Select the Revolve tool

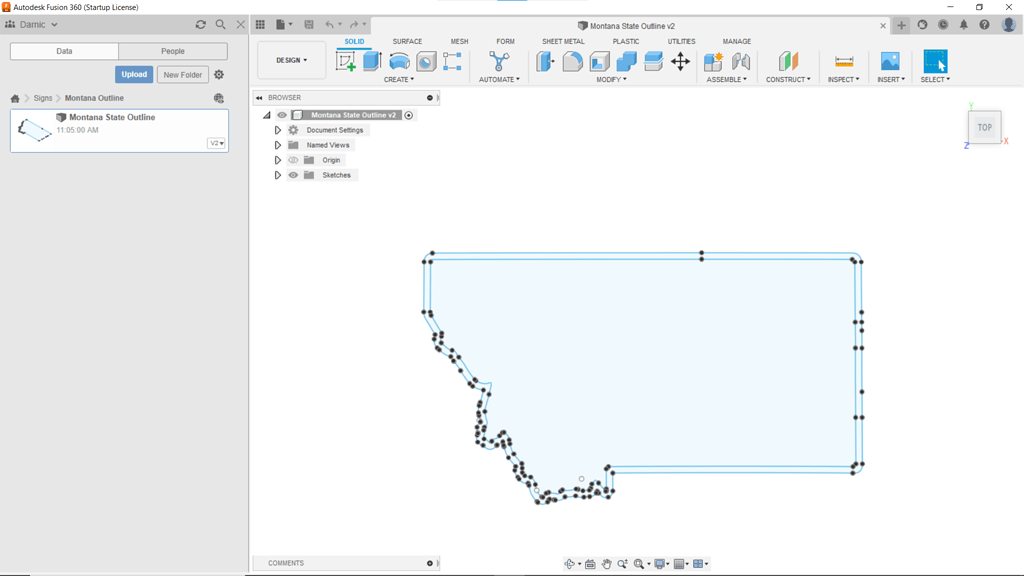[x=399, y=62]
